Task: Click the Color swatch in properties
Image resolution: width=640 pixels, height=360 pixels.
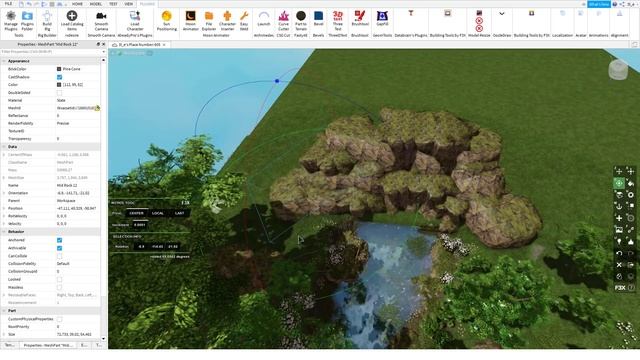Action: (59, 85)
